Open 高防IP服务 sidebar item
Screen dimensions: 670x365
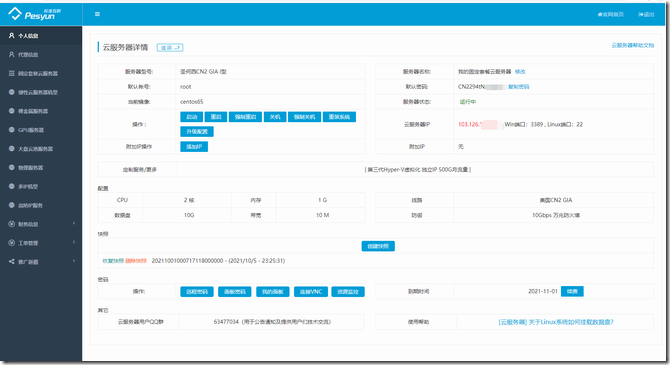pos(41,205)
